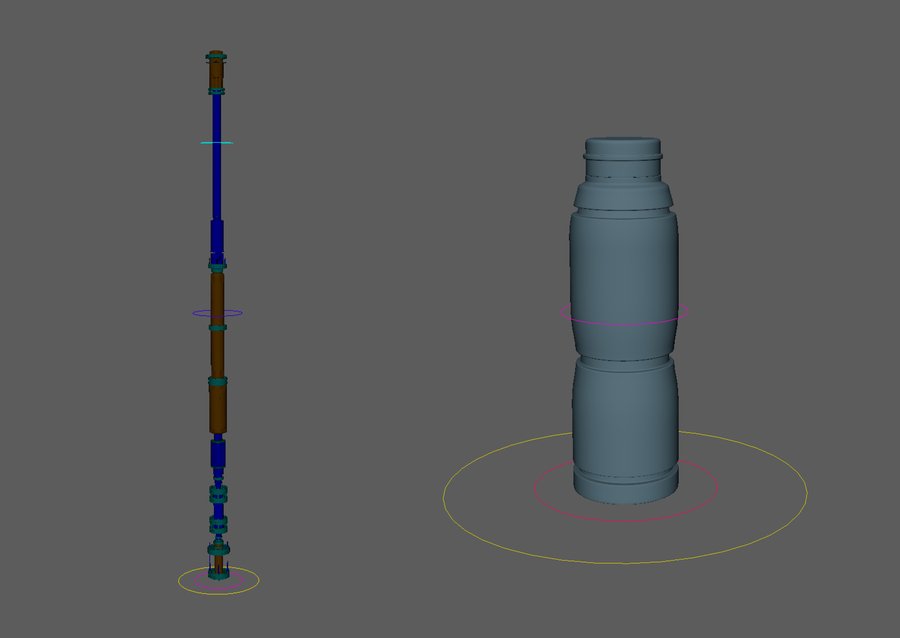Select the purple ring control on the pole
This screenshot has height=638, width=900.
pyautogui.click(x=217, y=313)
